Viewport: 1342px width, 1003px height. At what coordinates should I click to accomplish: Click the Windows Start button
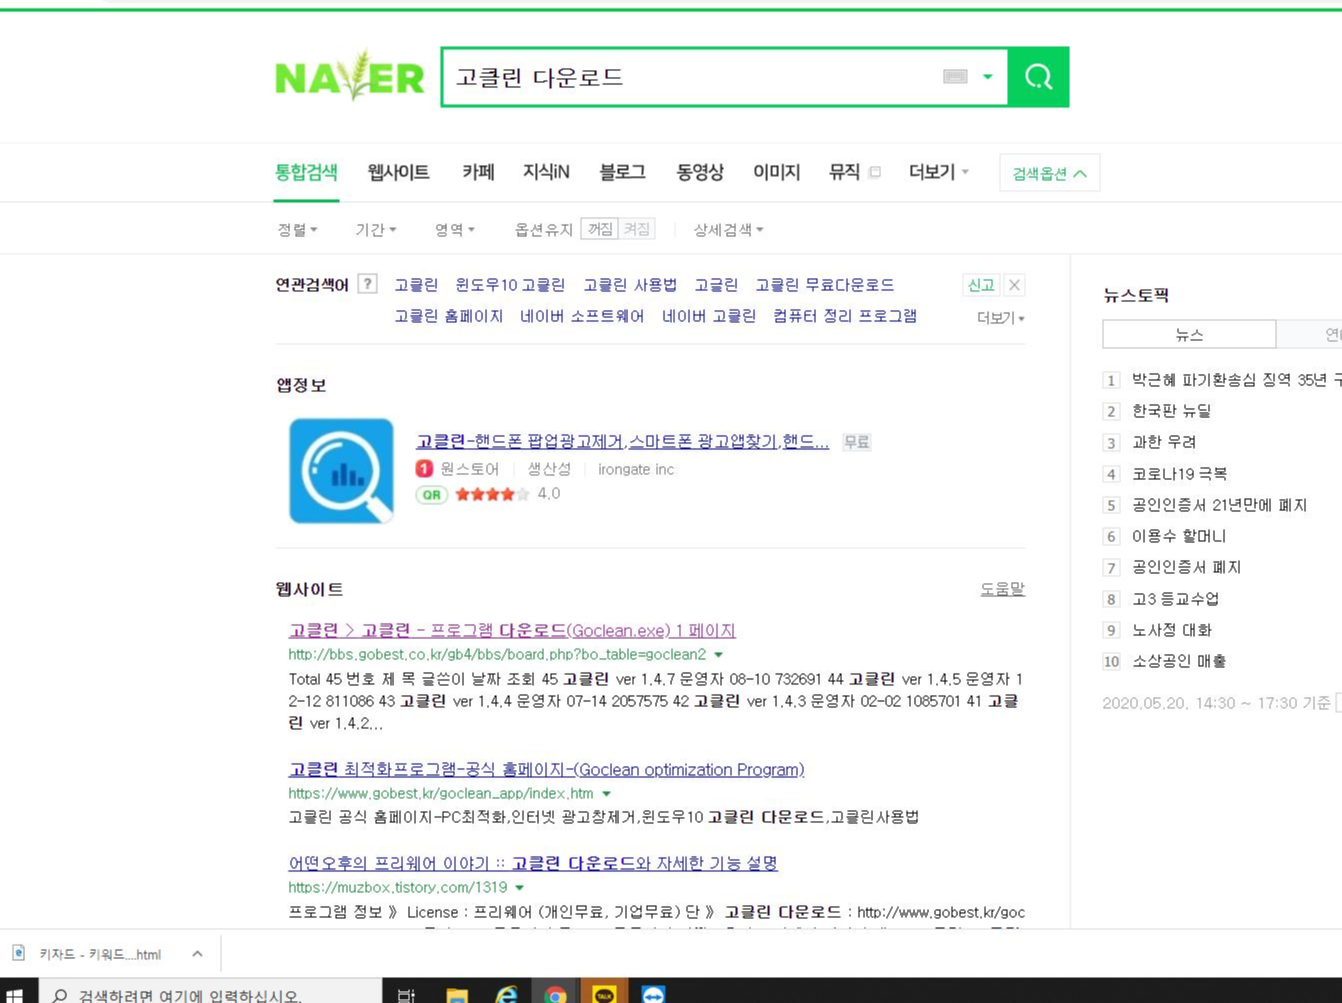(14, 994)
